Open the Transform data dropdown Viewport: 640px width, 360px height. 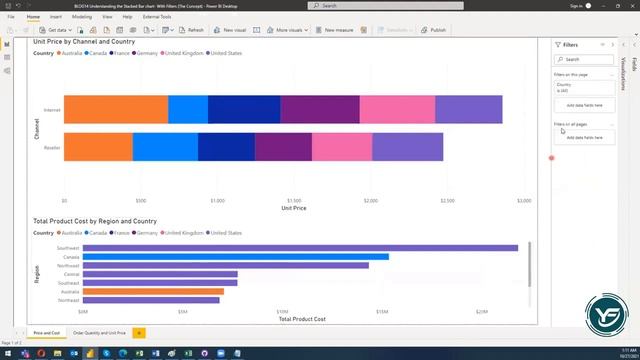click(168, 30)
